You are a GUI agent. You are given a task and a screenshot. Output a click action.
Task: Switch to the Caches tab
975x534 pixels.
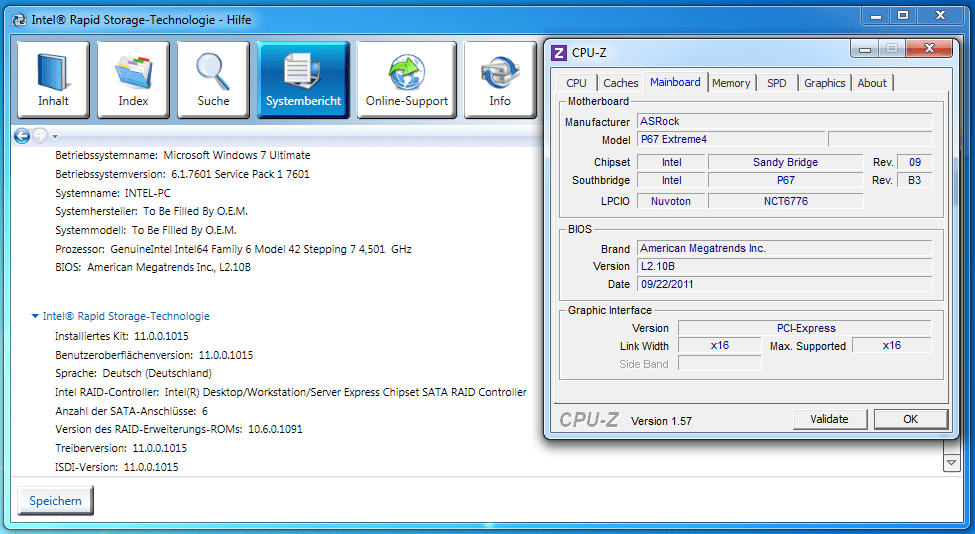[621, 83]
